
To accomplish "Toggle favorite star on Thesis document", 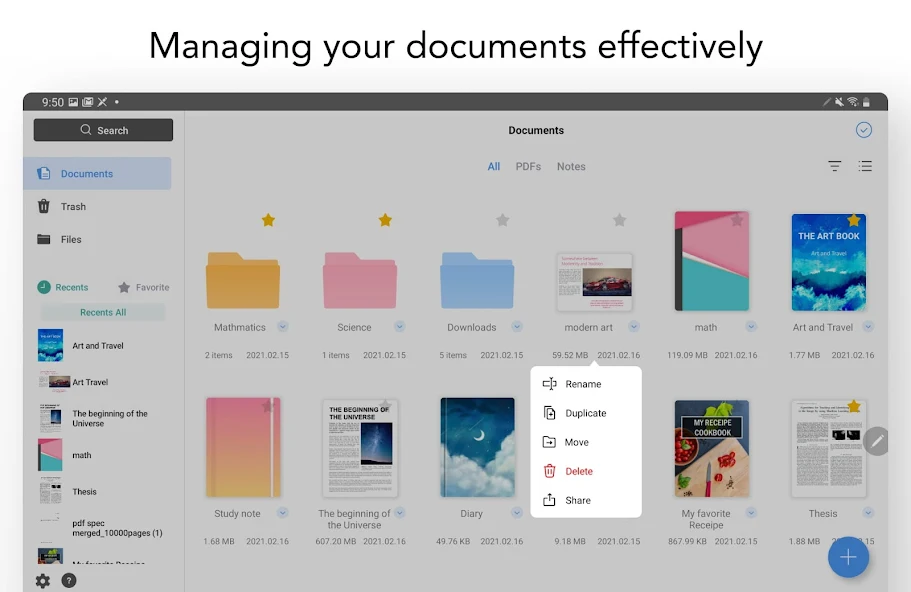I will click(853, 406).
